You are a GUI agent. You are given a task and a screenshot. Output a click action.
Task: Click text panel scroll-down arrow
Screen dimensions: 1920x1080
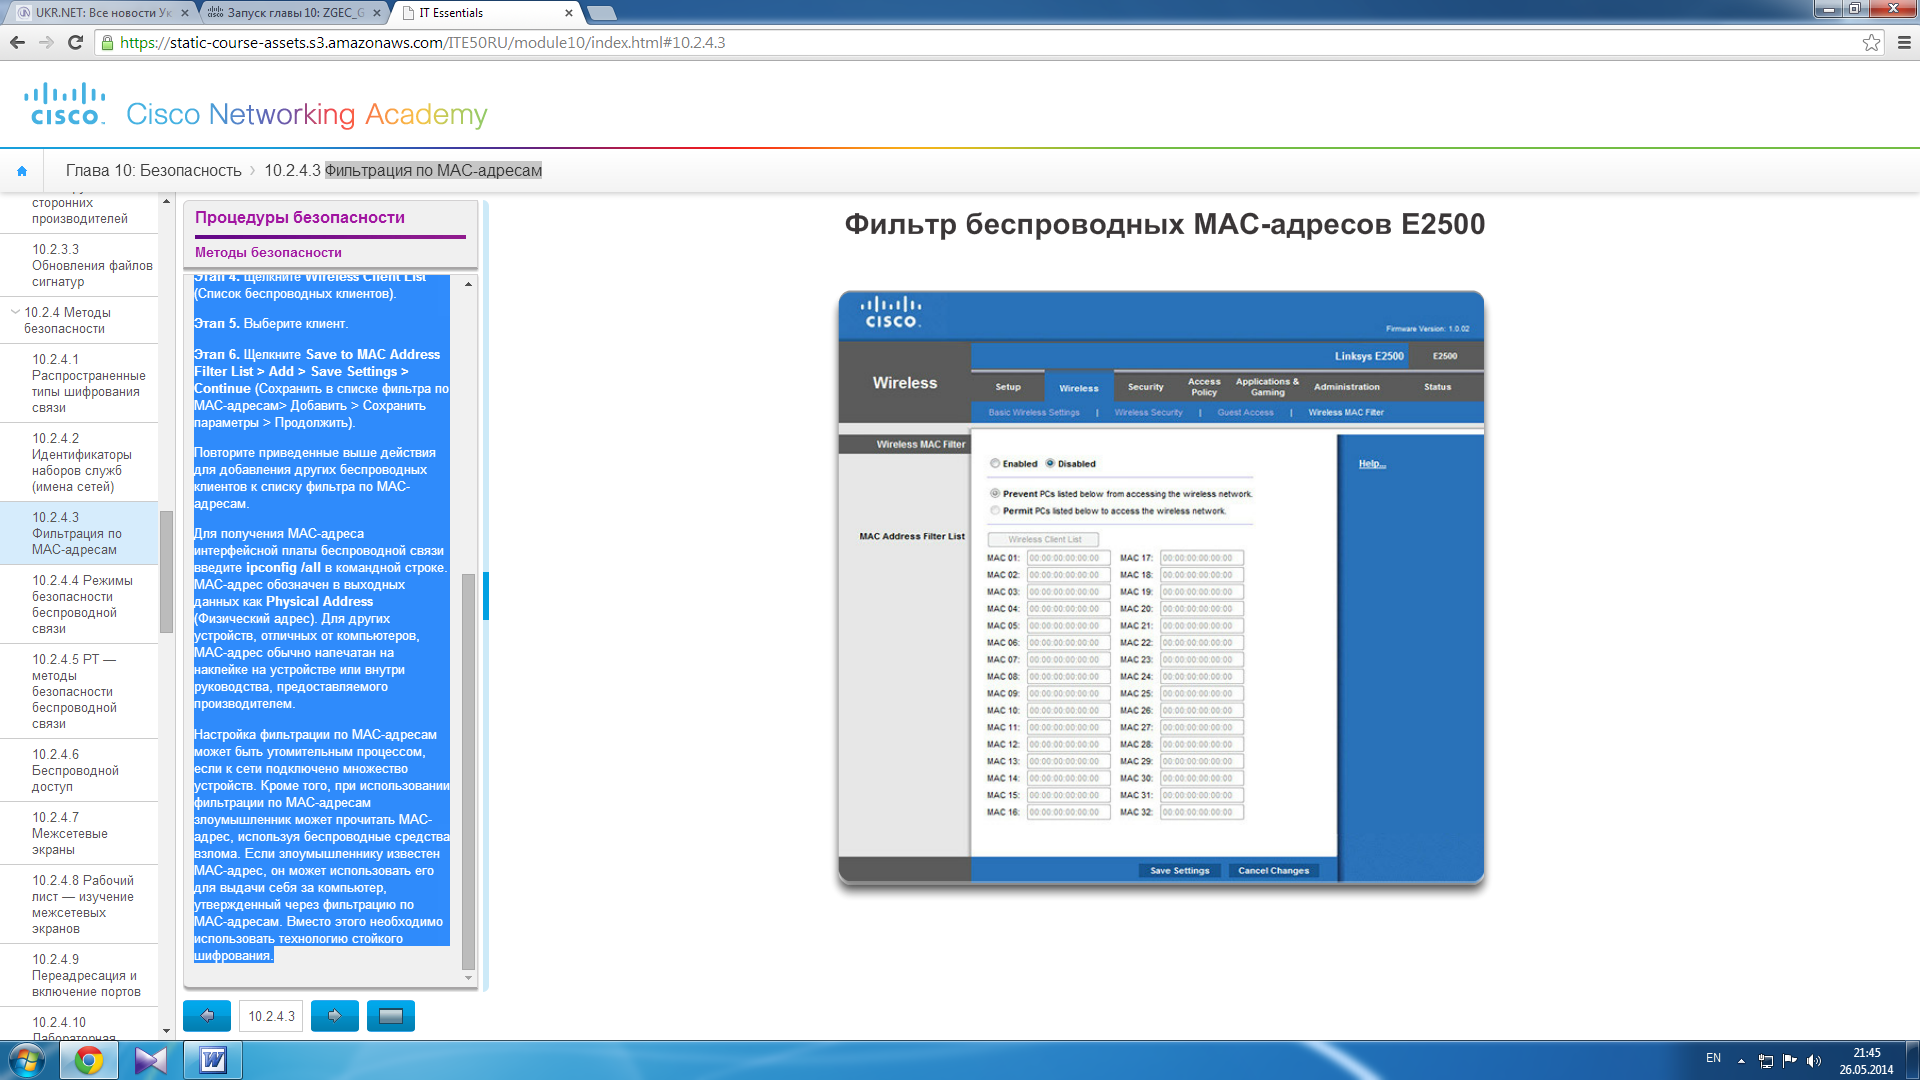coord(468,978)
